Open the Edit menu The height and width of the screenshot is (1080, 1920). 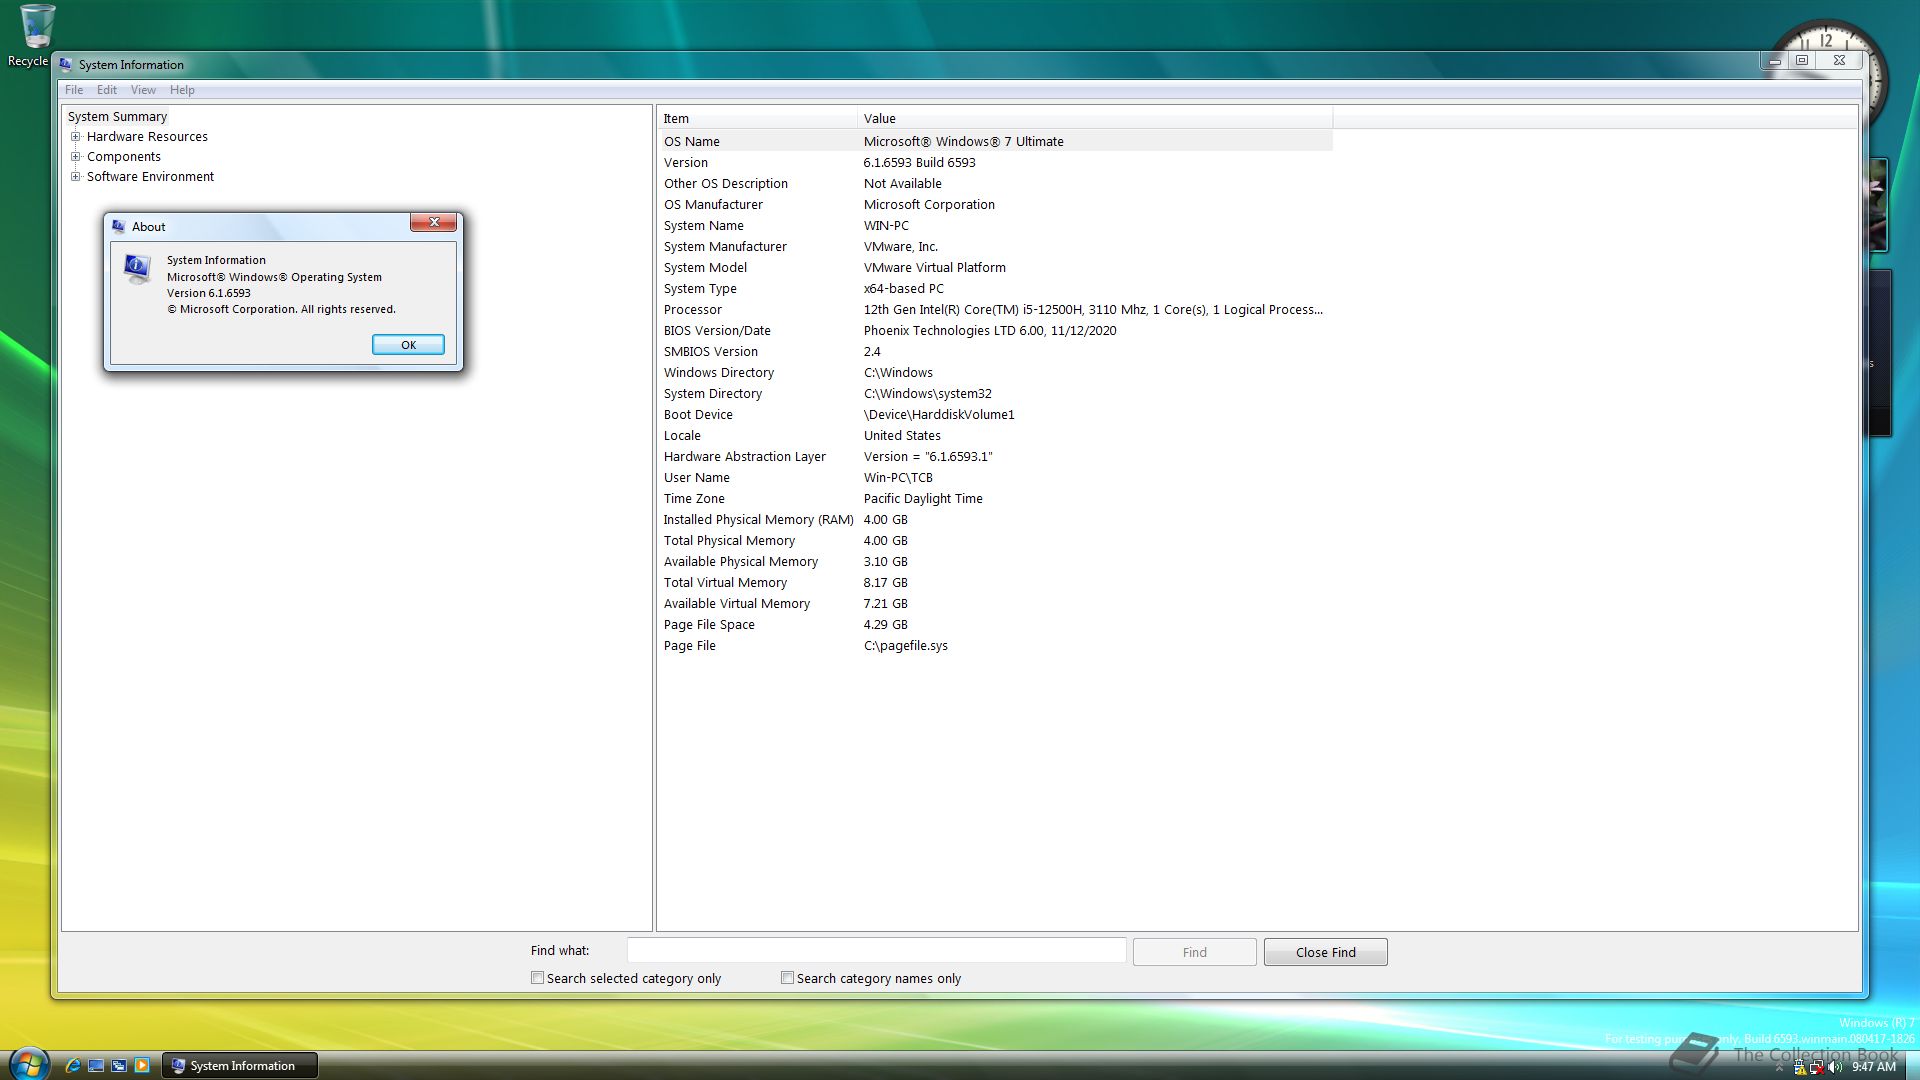coord(107,90)
